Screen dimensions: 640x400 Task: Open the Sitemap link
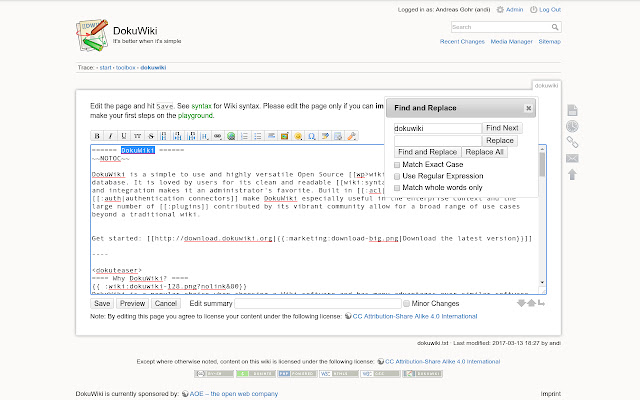coord(549,42)
